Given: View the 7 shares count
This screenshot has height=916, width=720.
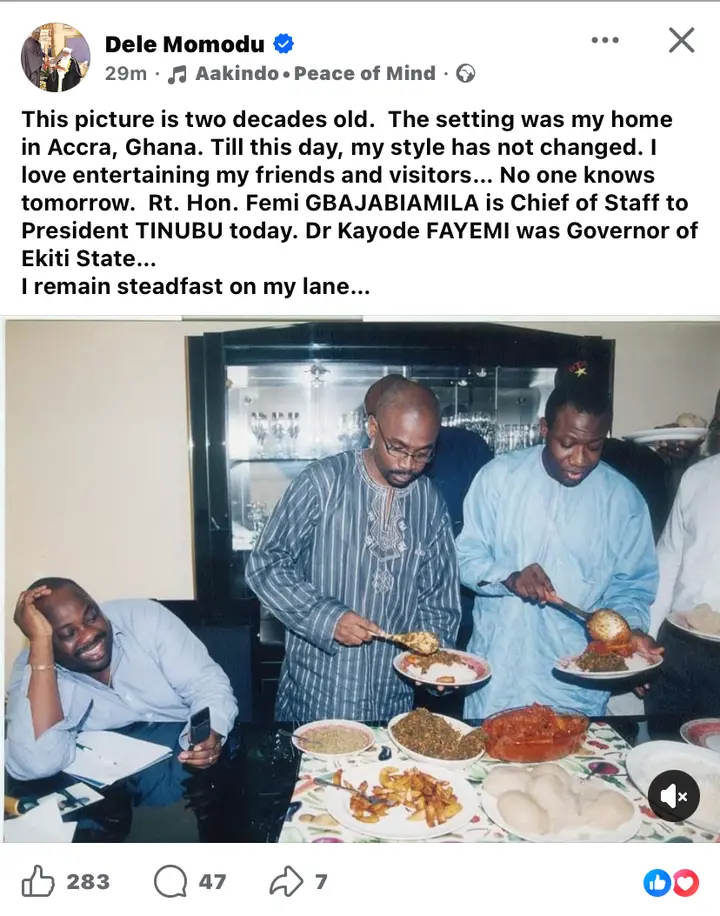Looking at the screenshot, I should pyautogui.click(x=321, y=882).
